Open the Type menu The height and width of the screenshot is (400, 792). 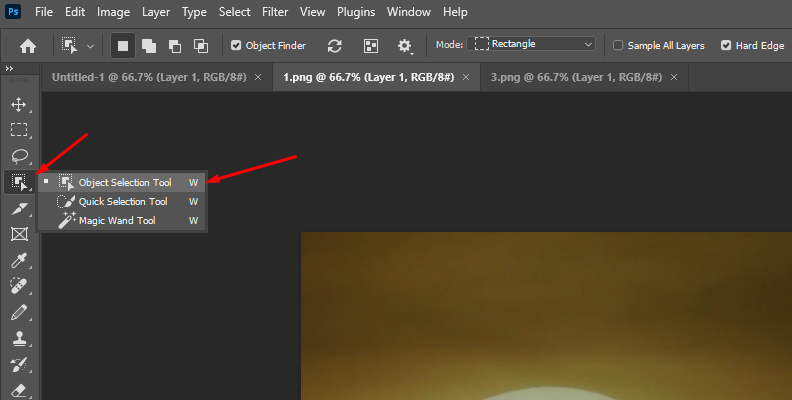[194, 12]
